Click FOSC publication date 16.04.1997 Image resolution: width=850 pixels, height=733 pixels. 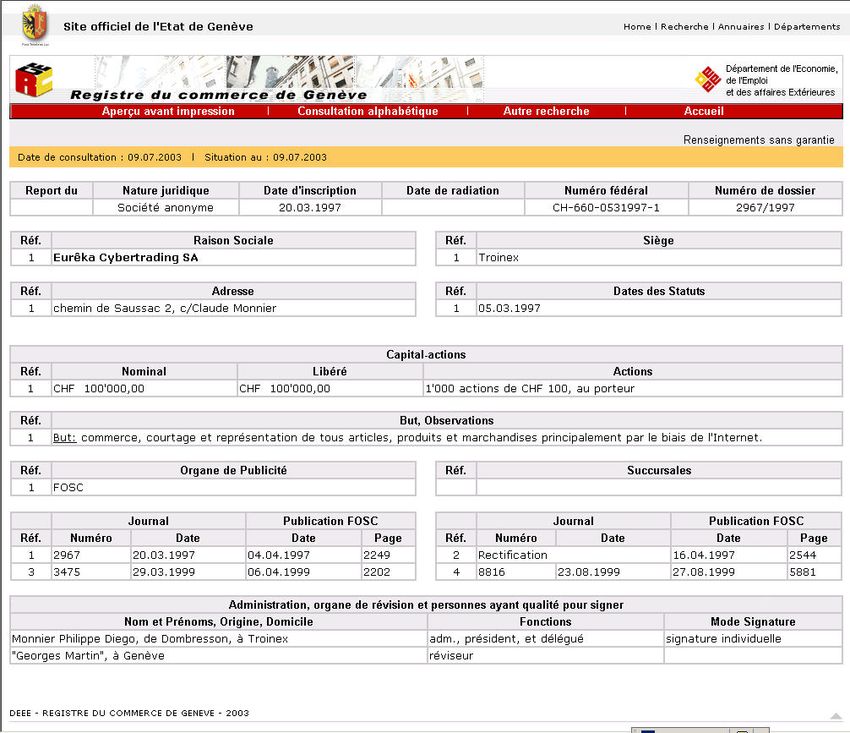[704, 555]
